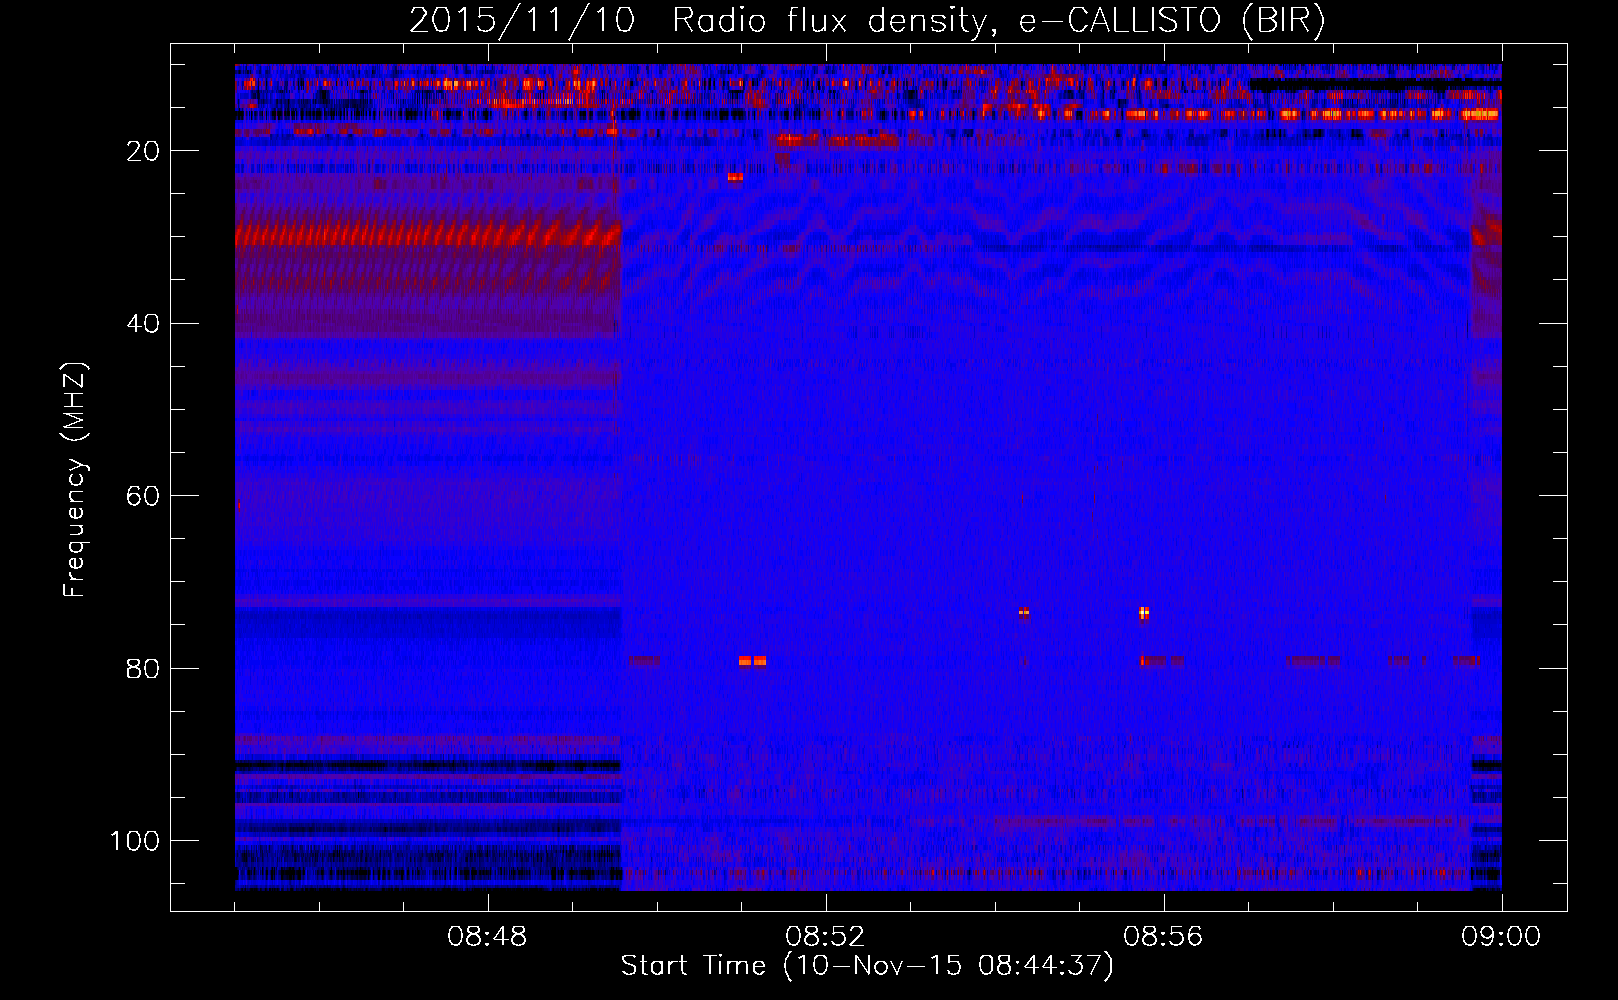Click the 08:52 time tick label

825,937
